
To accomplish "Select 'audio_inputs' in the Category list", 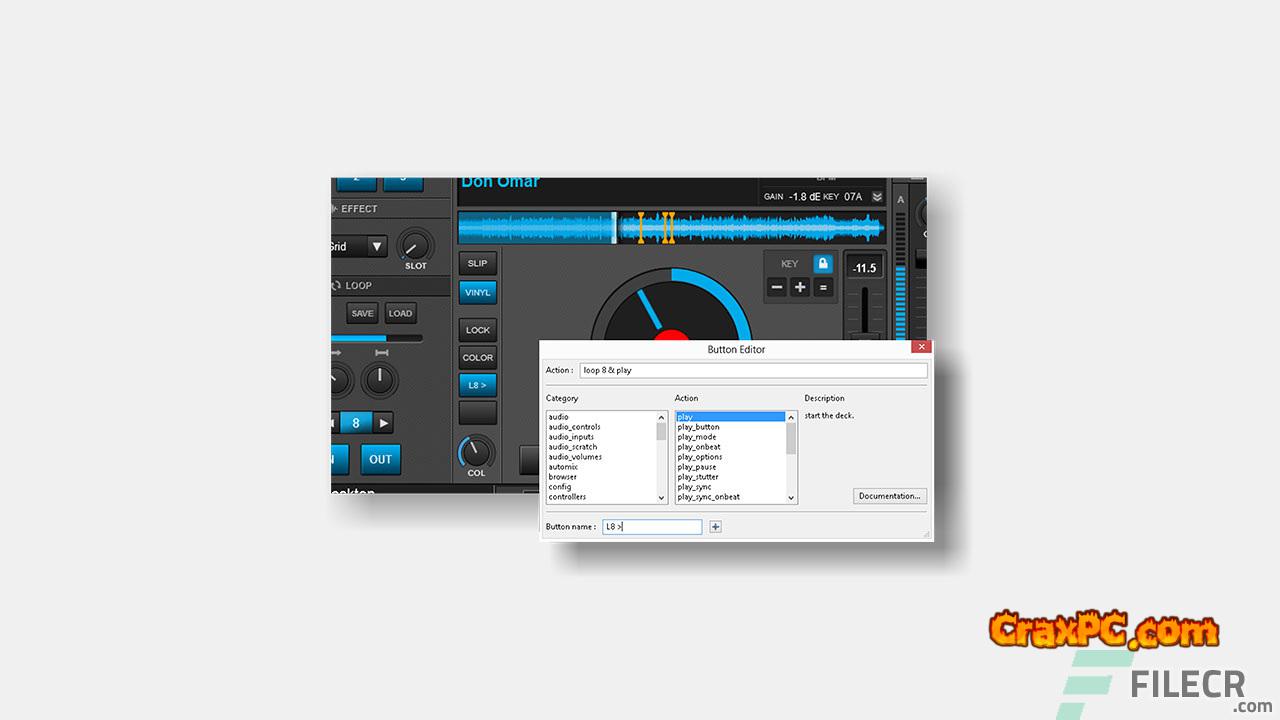I will coord(571,437).
